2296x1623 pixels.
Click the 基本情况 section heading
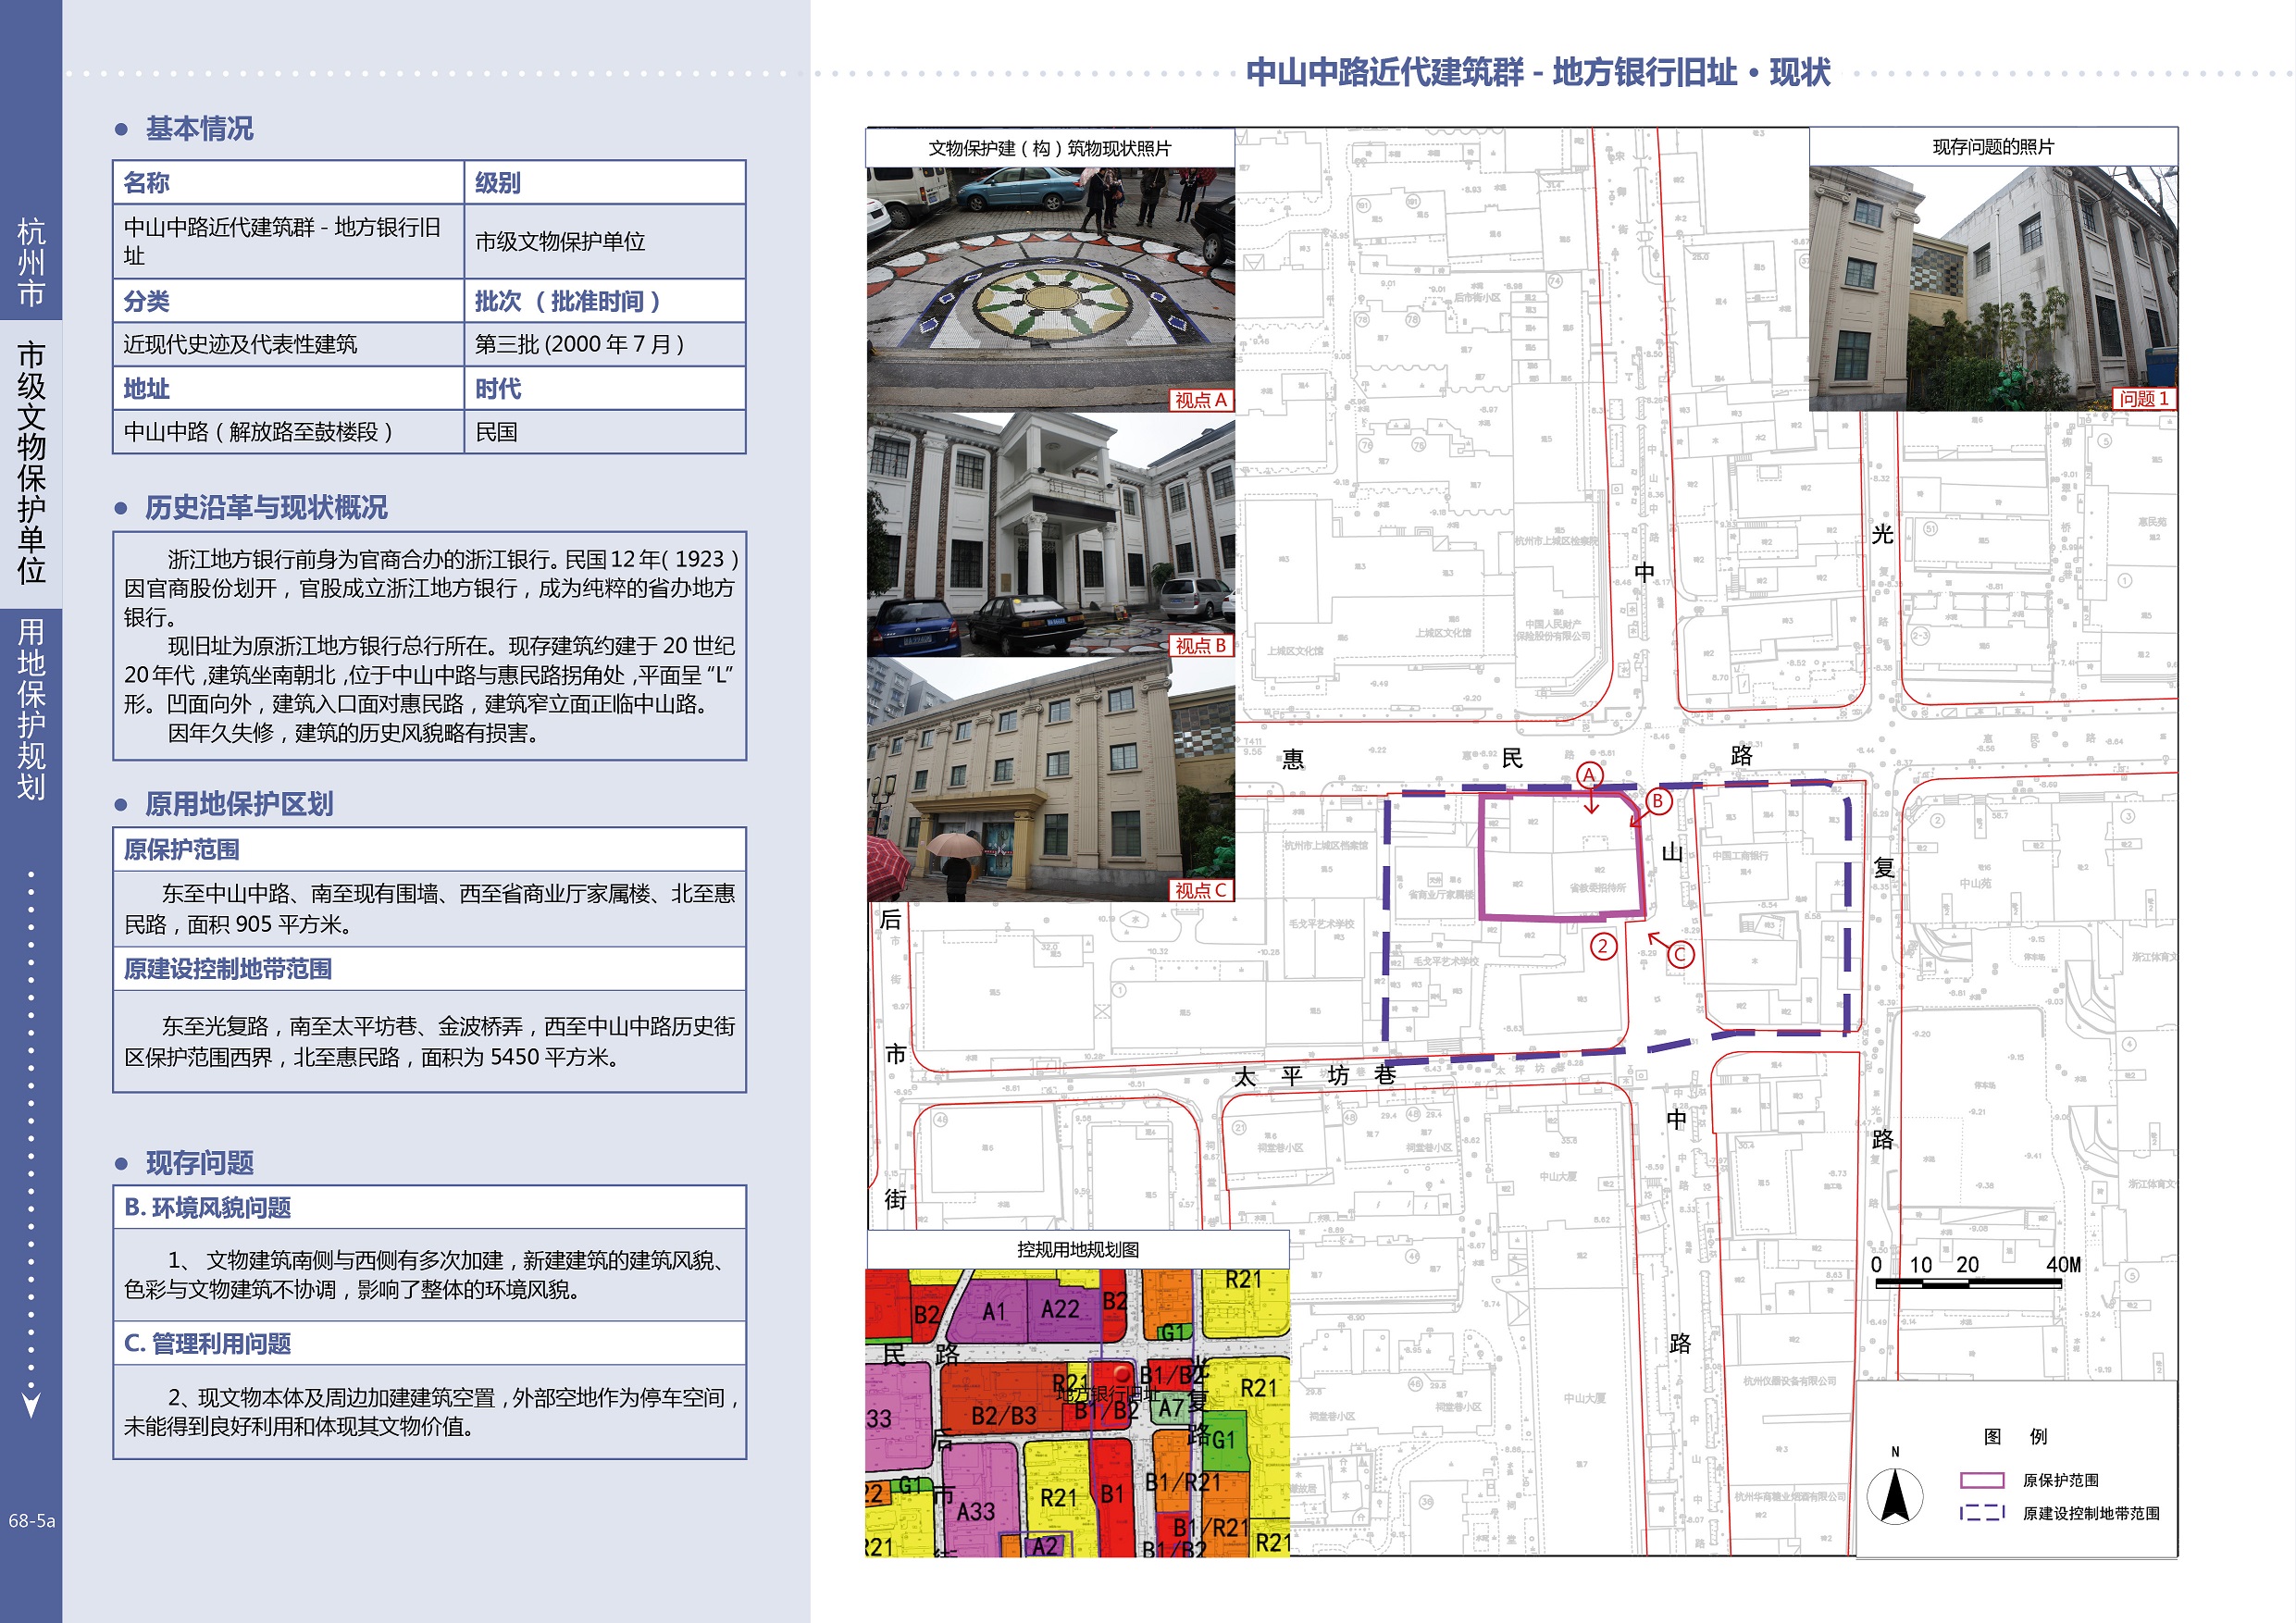pos(199,129)
